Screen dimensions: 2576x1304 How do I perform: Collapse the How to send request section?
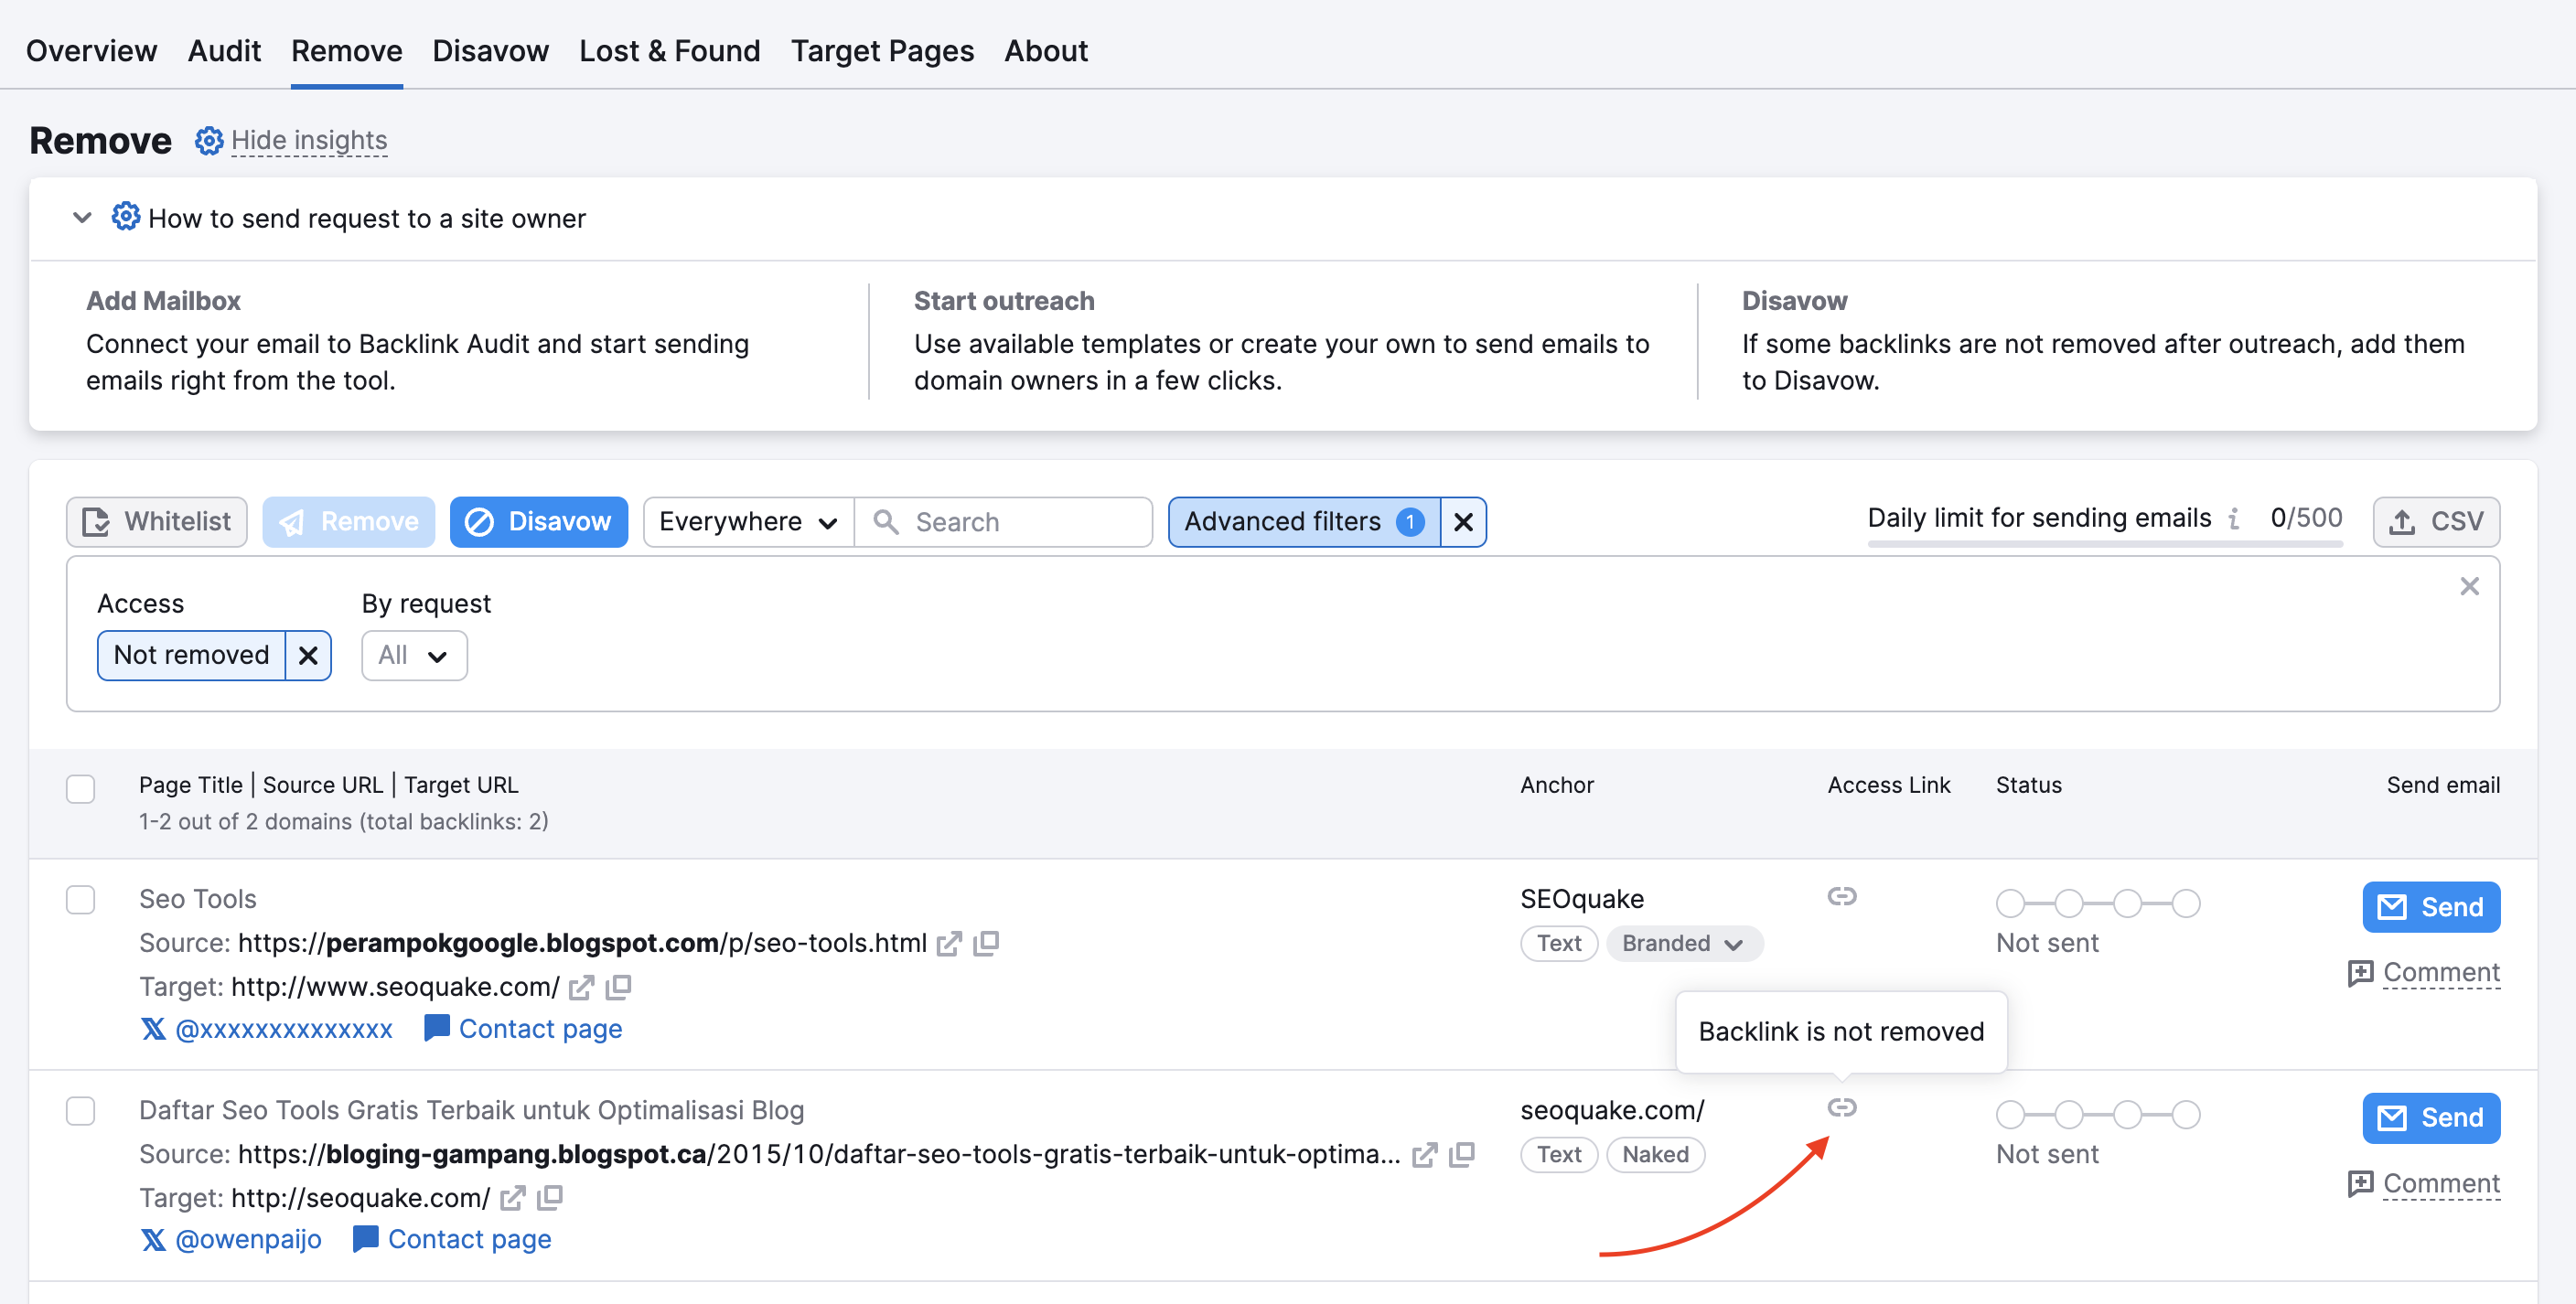tap(82, 218)
